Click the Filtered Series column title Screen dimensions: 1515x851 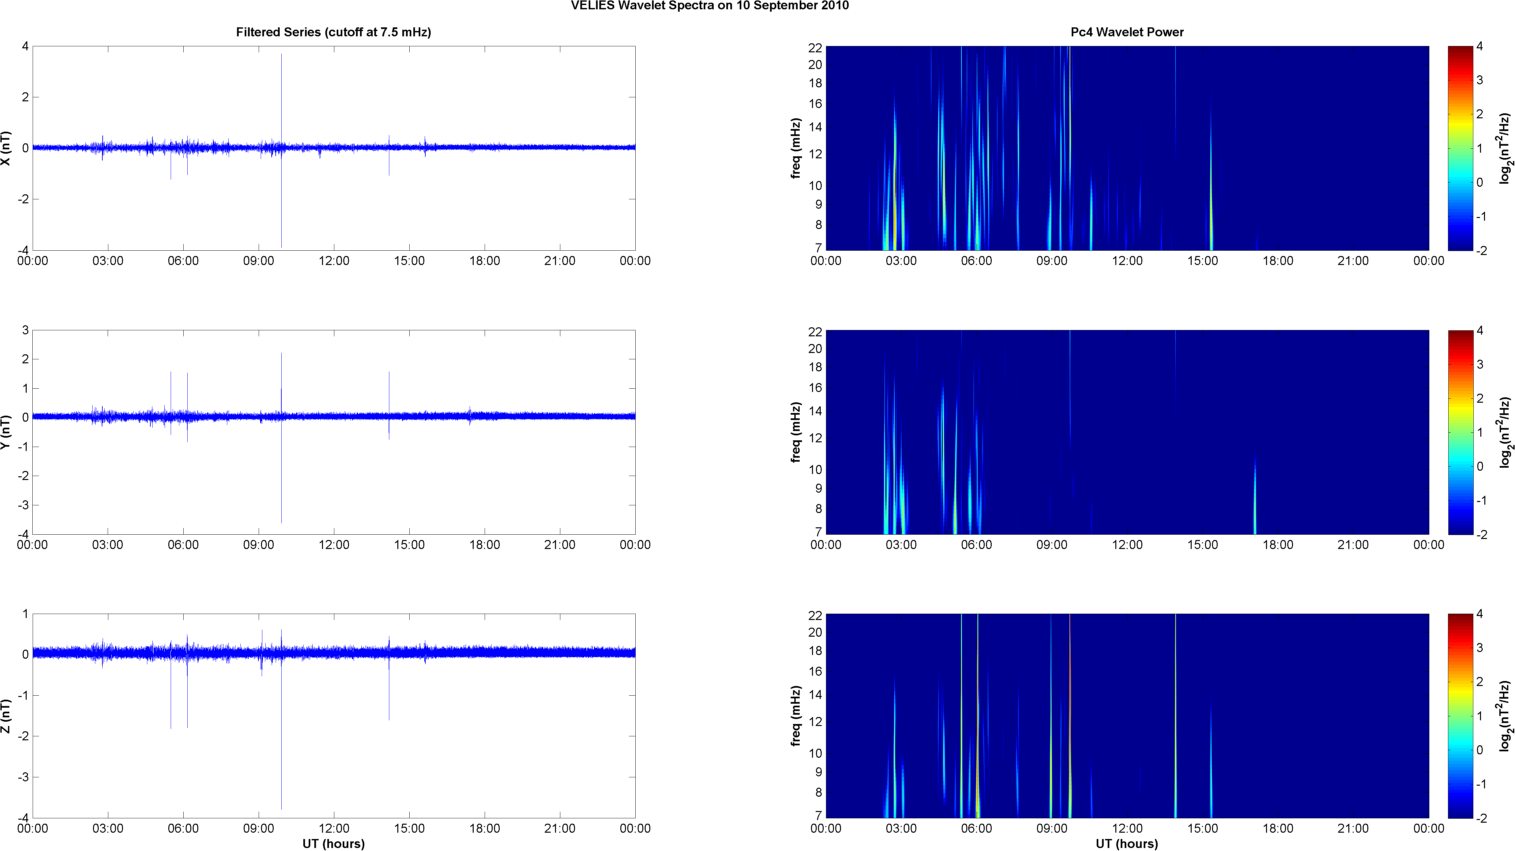[333, 32]
